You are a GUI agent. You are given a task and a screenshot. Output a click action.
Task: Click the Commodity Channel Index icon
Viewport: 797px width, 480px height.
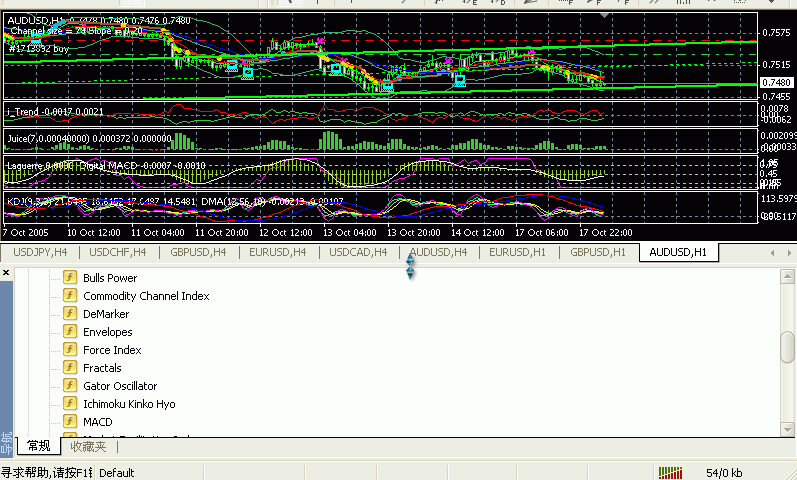(70, 296)
